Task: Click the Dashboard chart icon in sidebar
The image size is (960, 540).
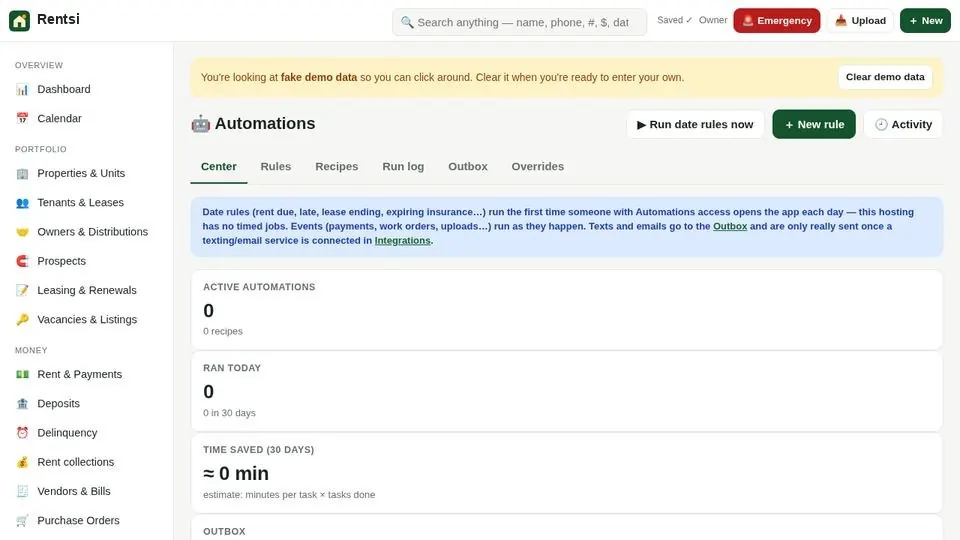Action: (23, 89)
